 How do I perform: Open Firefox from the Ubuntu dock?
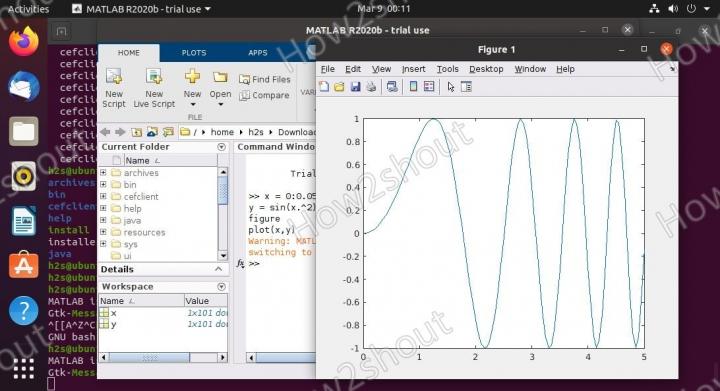click(23, 41)
